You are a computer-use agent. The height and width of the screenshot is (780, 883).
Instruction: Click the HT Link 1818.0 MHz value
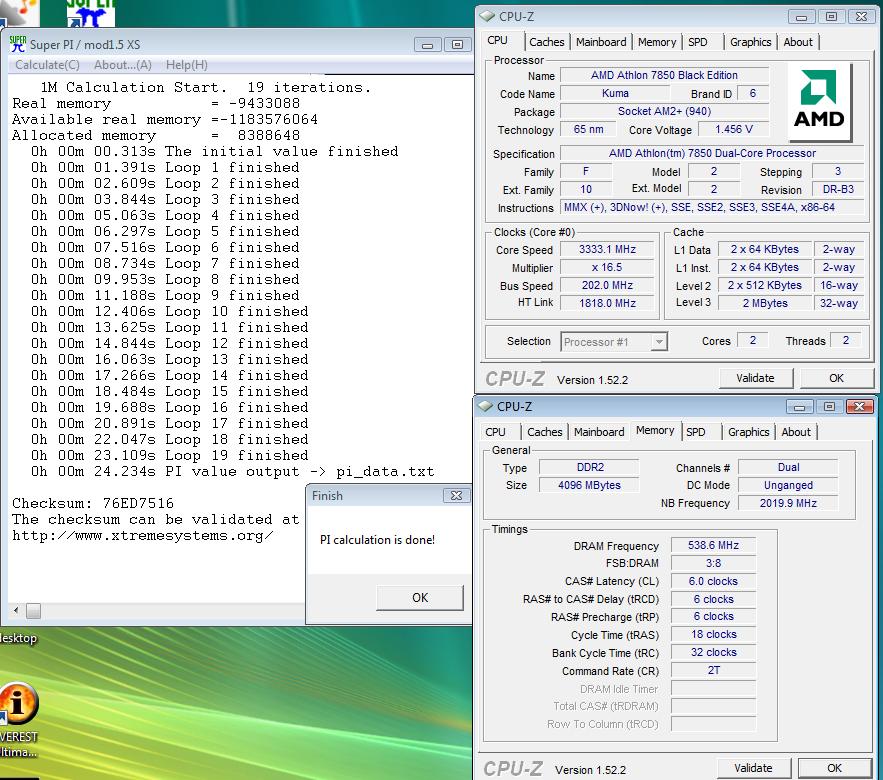pyautogui.click(x=608, y=303)
